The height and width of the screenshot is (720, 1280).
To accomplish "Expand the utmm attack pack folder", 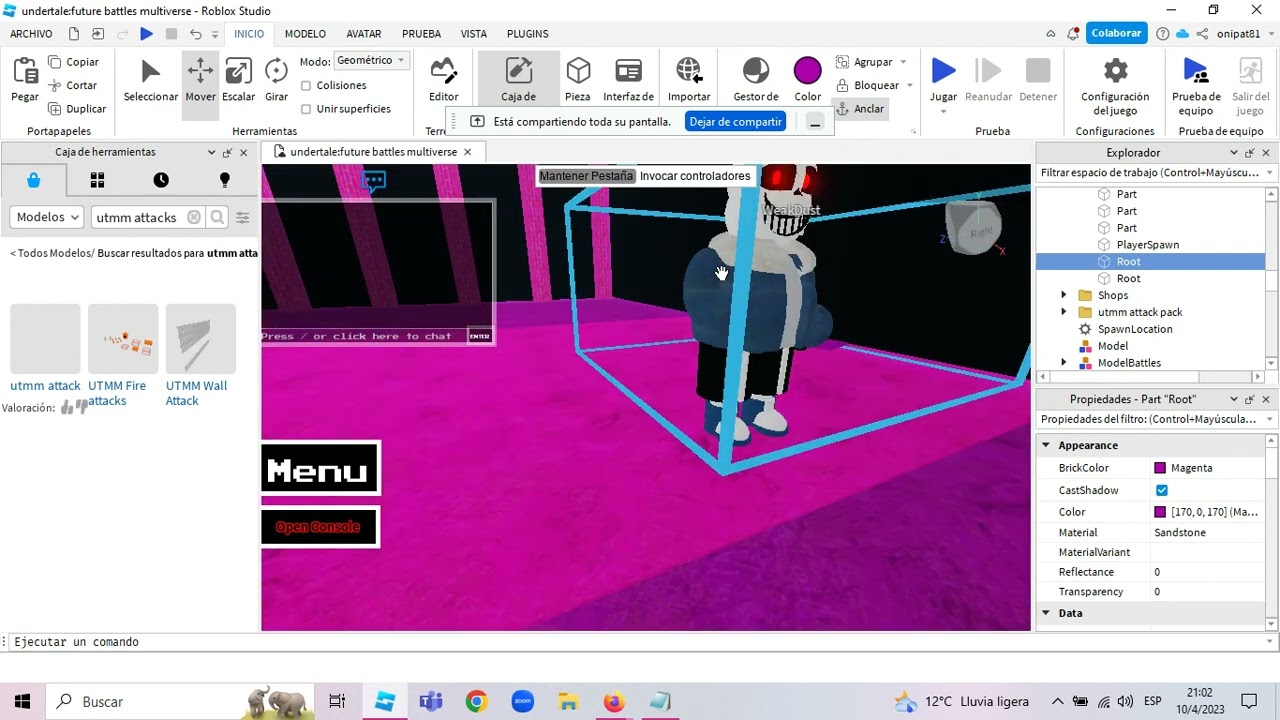I will coord(1063,312).
